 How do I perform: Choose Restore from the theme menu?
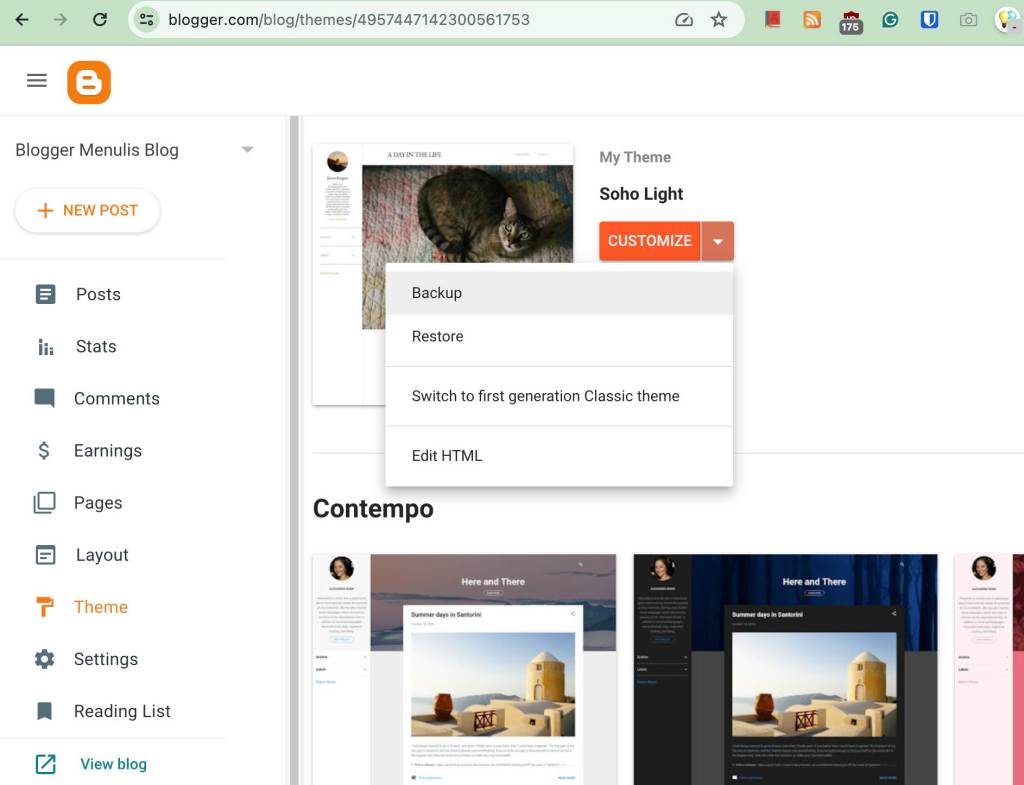(559, 336)
